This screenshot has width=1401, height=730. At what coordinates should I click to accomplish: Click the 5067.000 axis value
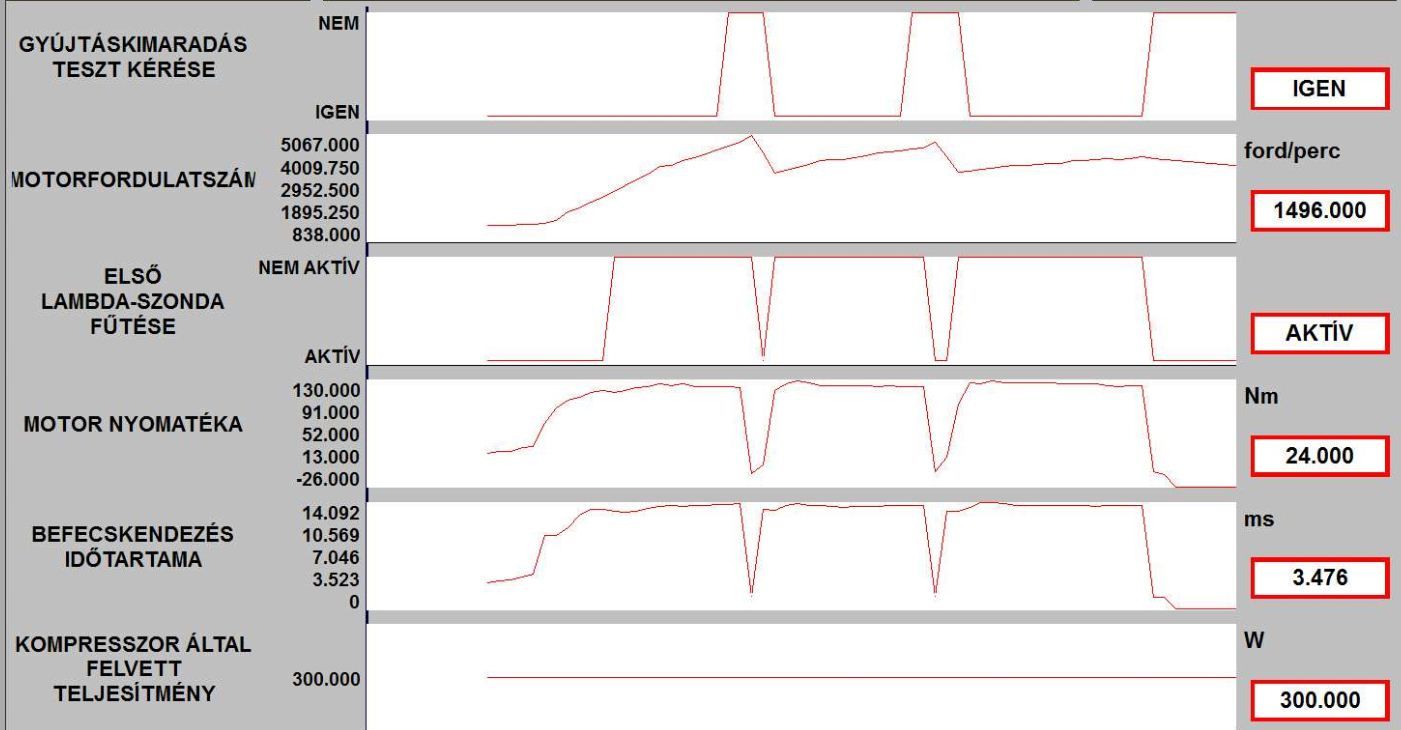coord(321,145)
